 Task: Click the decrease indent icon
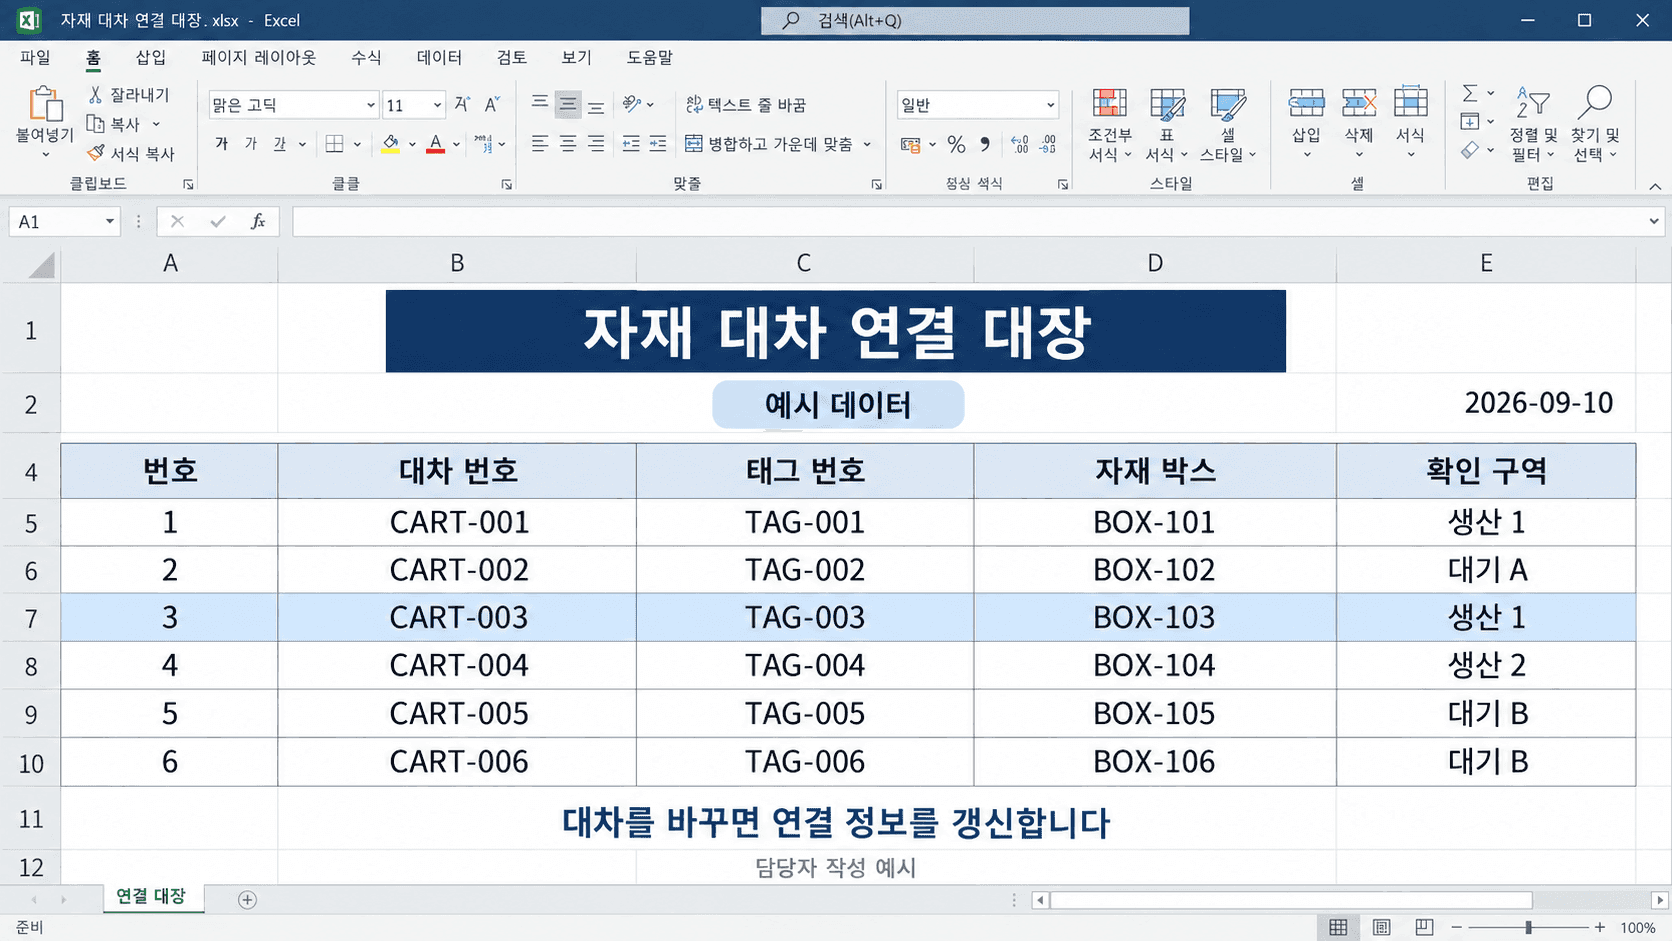pyautogui.click(x=630, y=144)
